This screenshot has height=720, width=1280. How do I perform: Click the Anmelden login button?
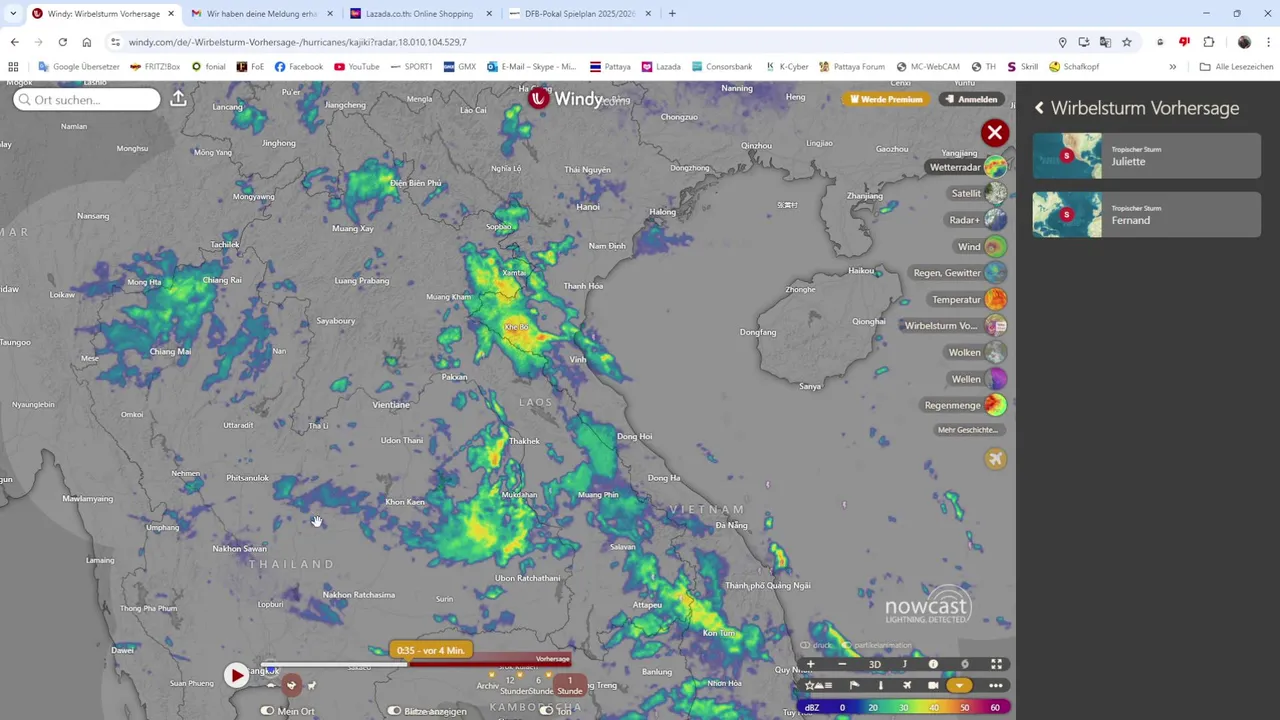pos(972,99)
